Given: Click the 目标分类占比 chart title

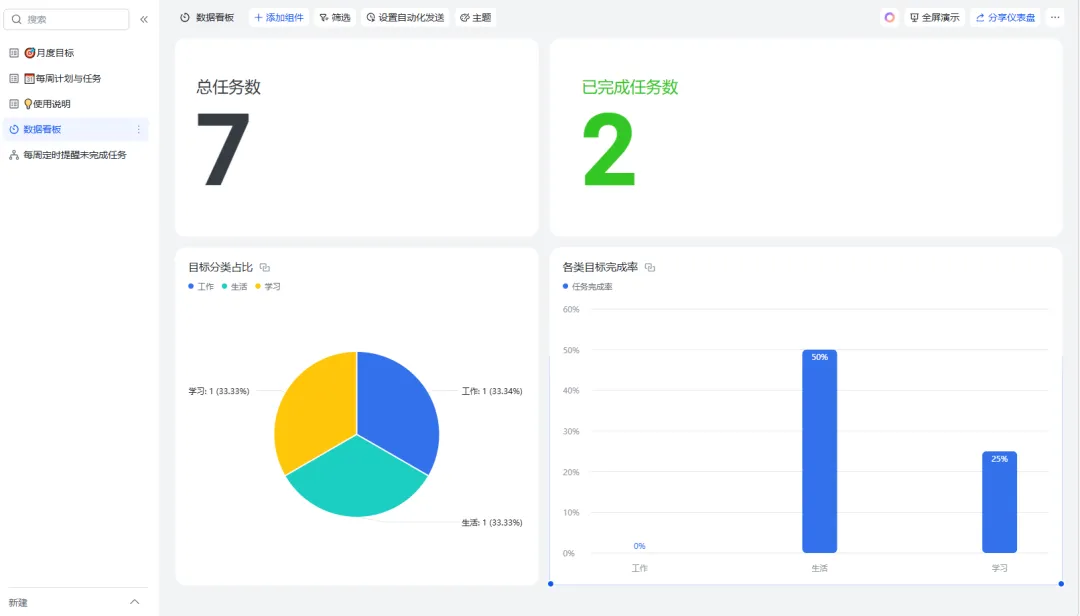Looking at the screenshot, I should click(x=220, y=267).
